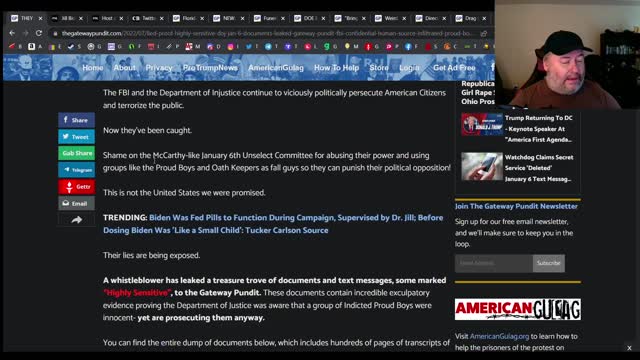Close the NEW tab
The image size is (640, 360).
pos(242,18)
